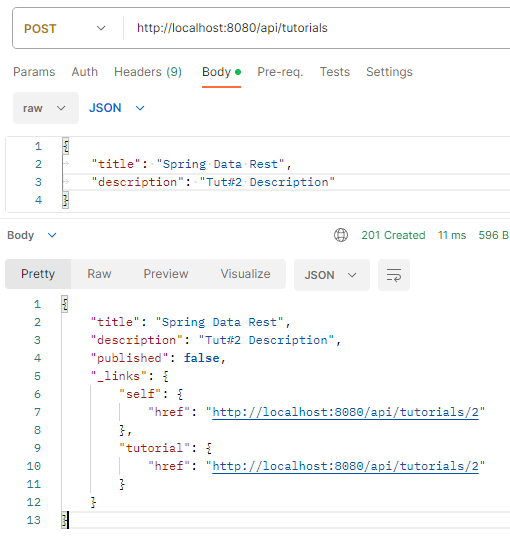This screenshot has width=510, height=540.
Task: Open the response JSON format dropdown
Action: 332,275
